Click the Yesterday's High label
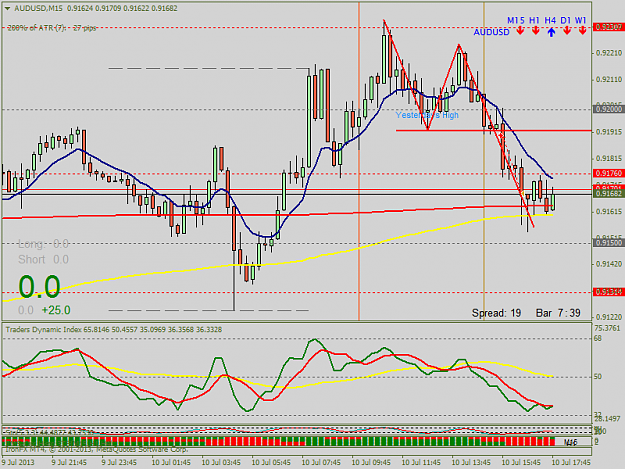Image resolution: width=625 pixels, height=469 pixels. click(427, 115)
